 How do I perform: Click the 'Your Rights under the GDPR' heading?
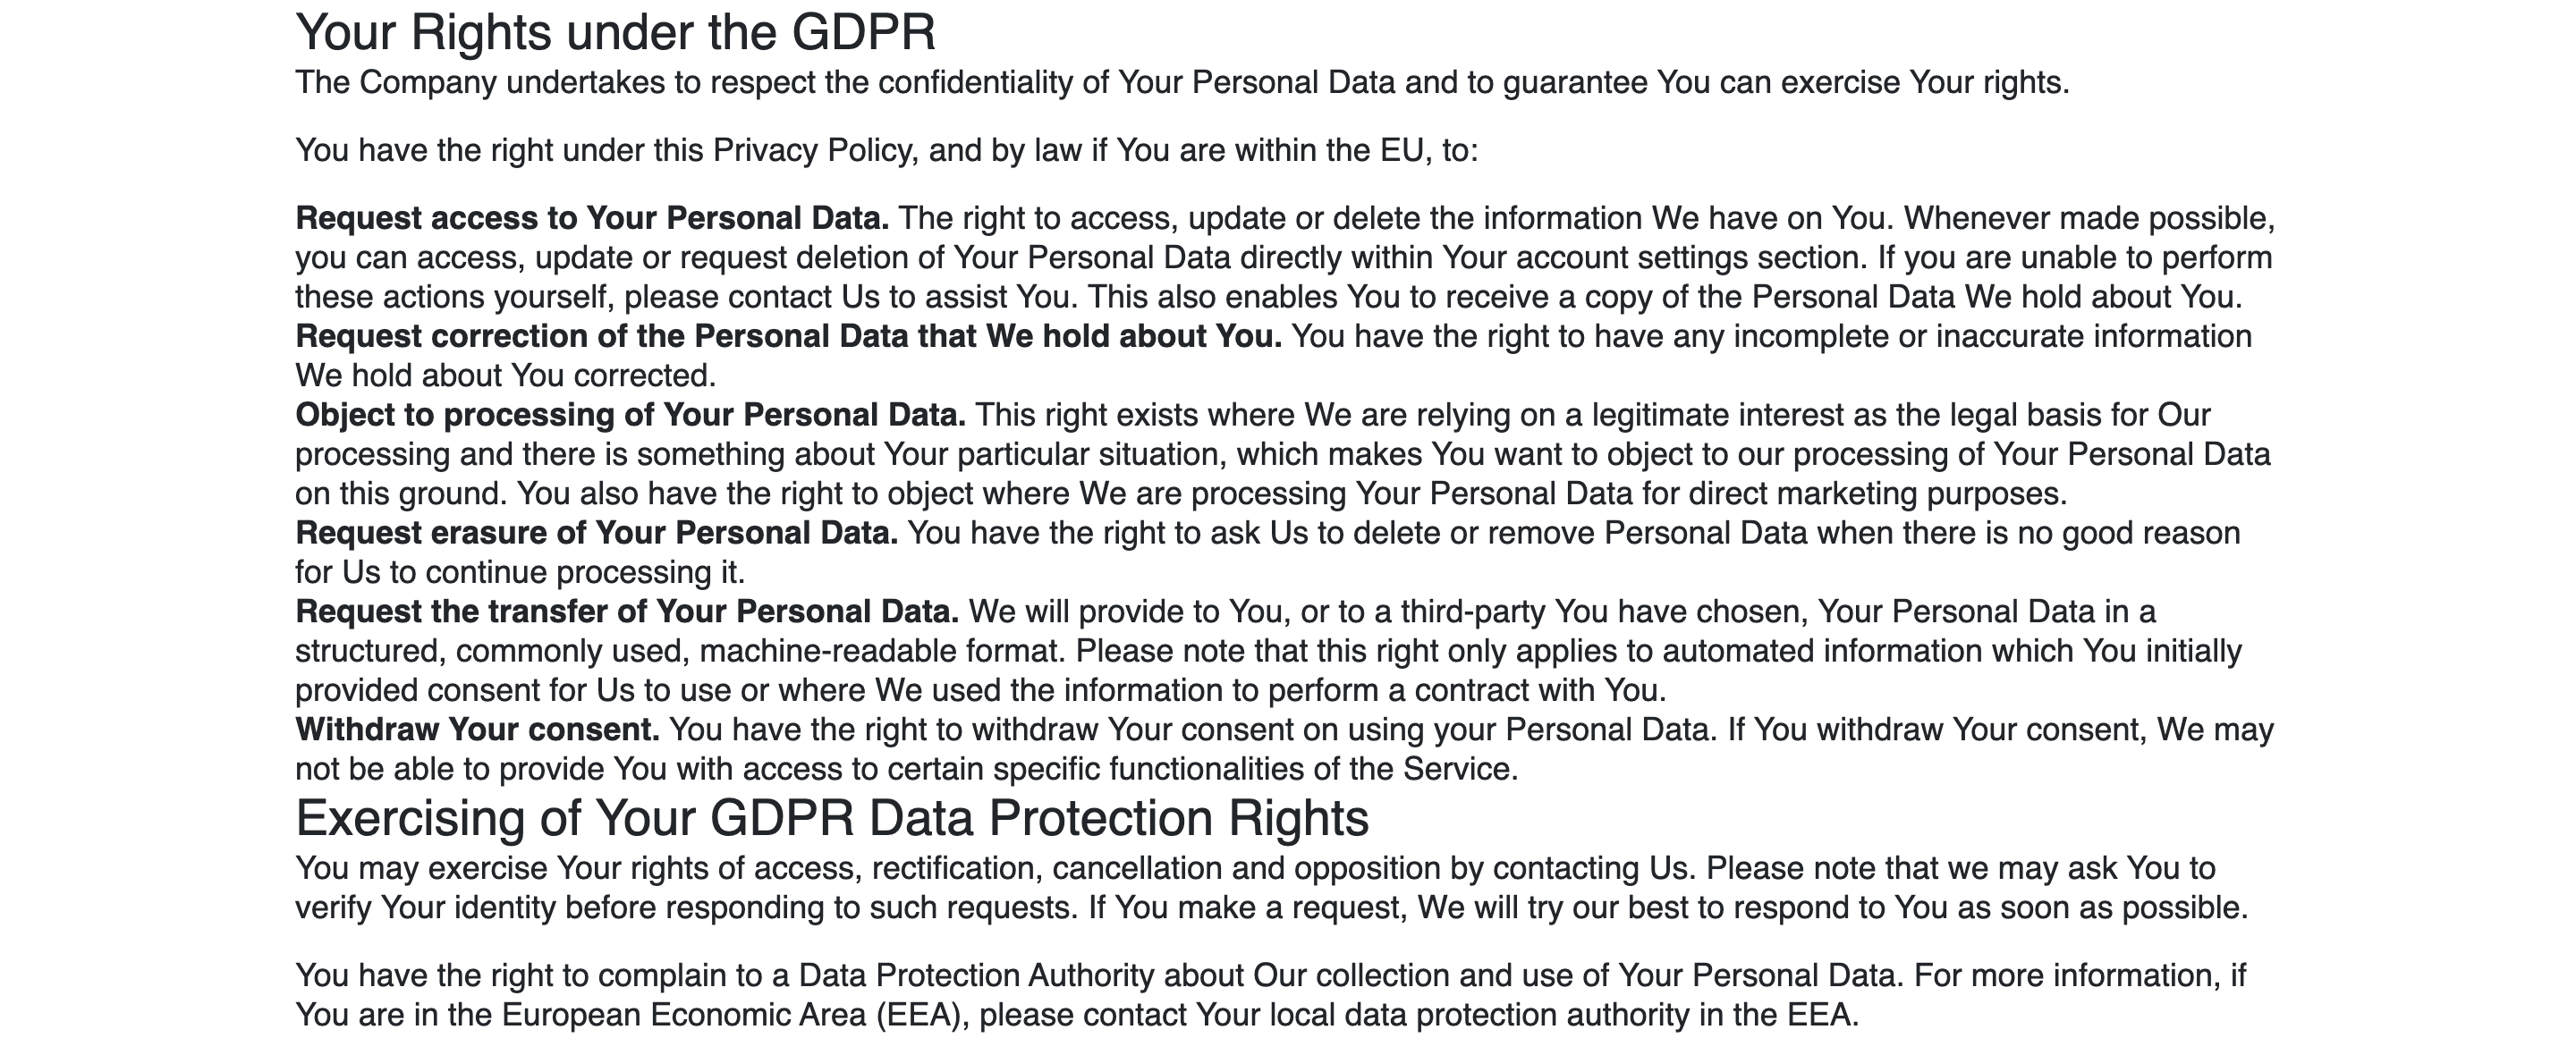615,33
